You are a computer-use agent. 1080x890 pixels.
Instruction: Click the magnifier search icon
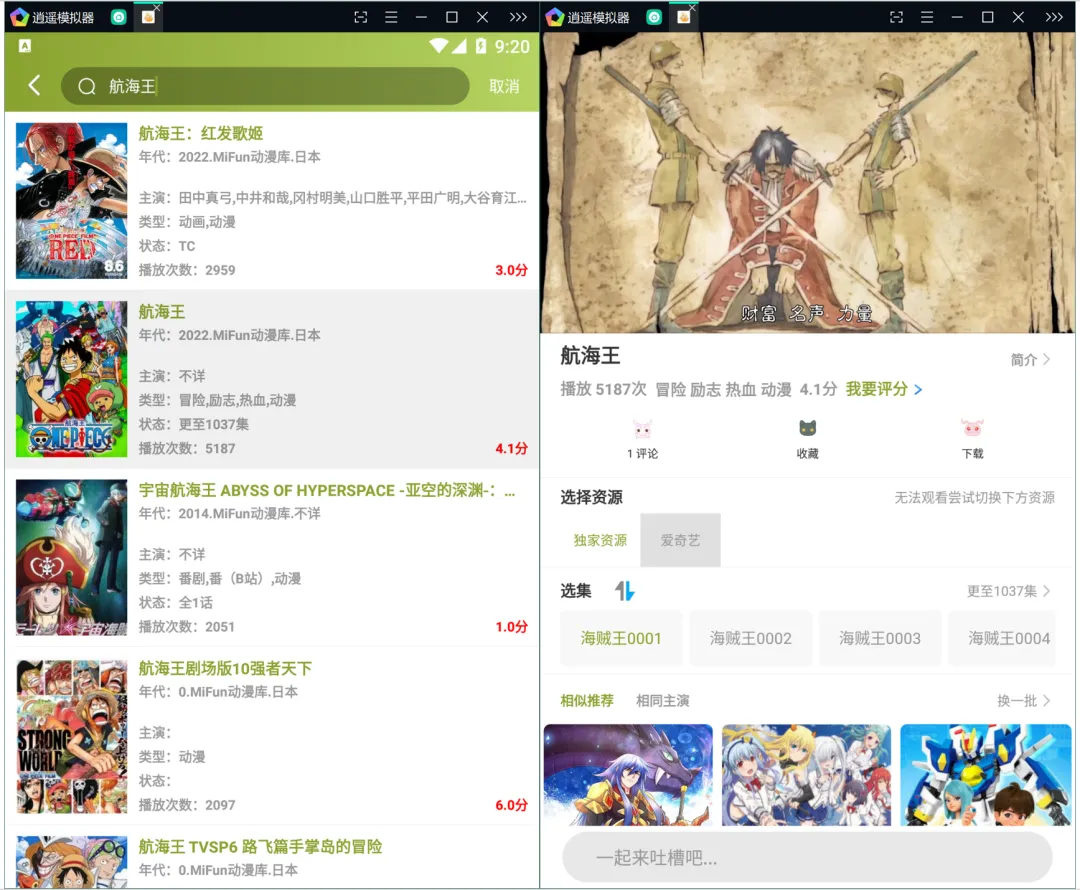[87, 86]
